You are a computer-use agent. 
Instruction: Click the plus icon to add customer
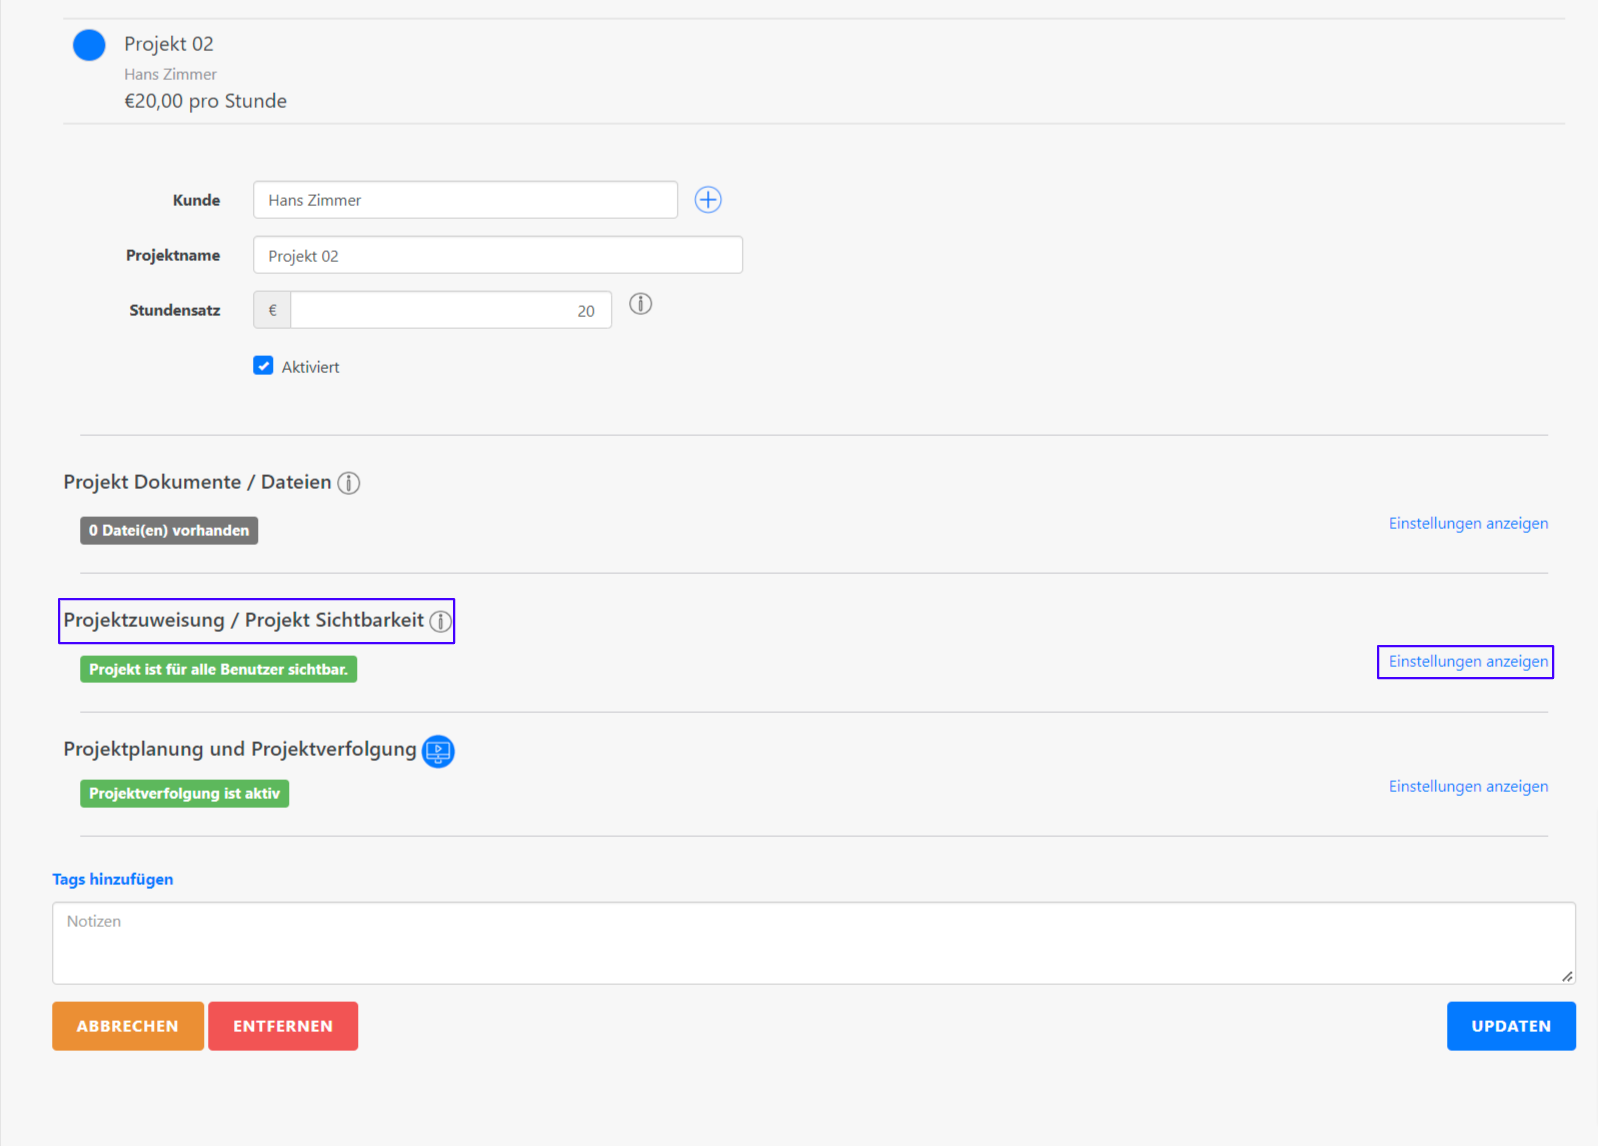[708, 200]
